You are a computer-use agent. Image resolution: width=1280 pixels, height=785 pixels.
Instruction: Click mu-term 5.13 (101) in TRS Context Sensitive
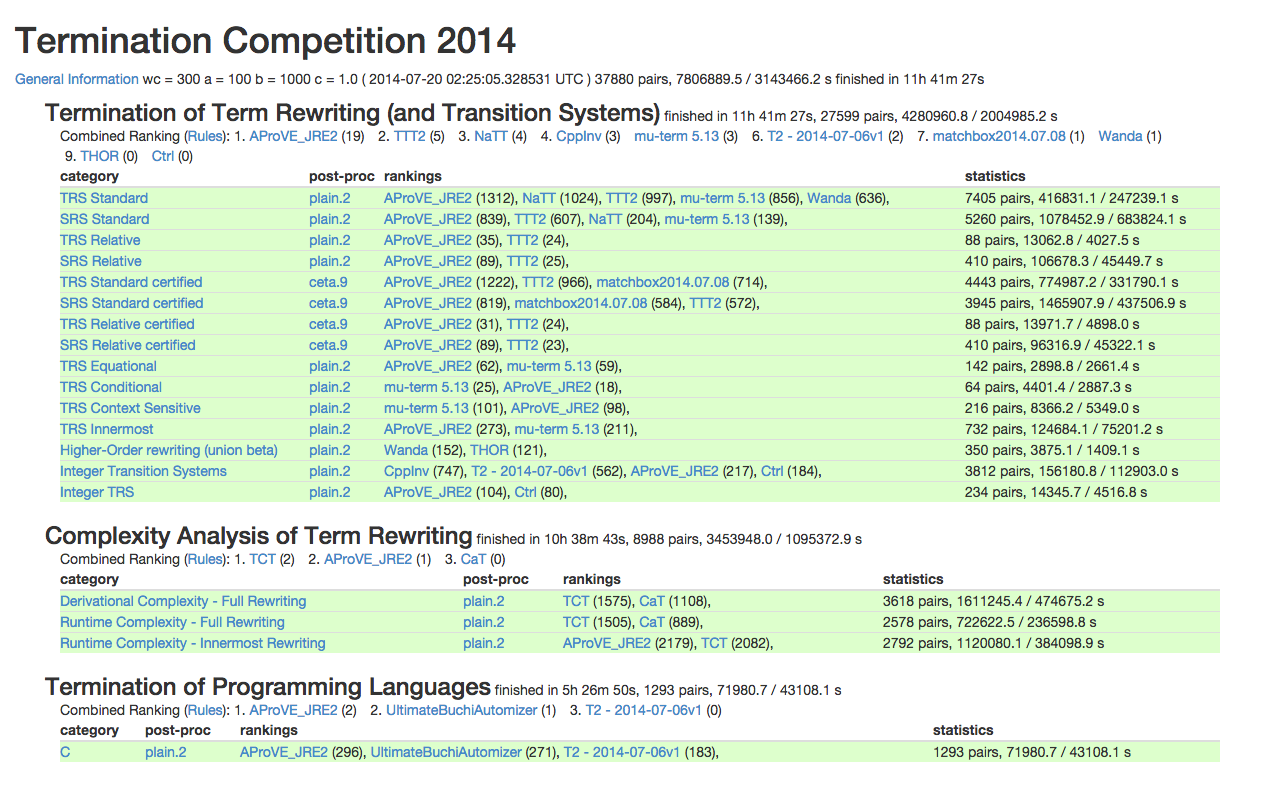point(426,408)
